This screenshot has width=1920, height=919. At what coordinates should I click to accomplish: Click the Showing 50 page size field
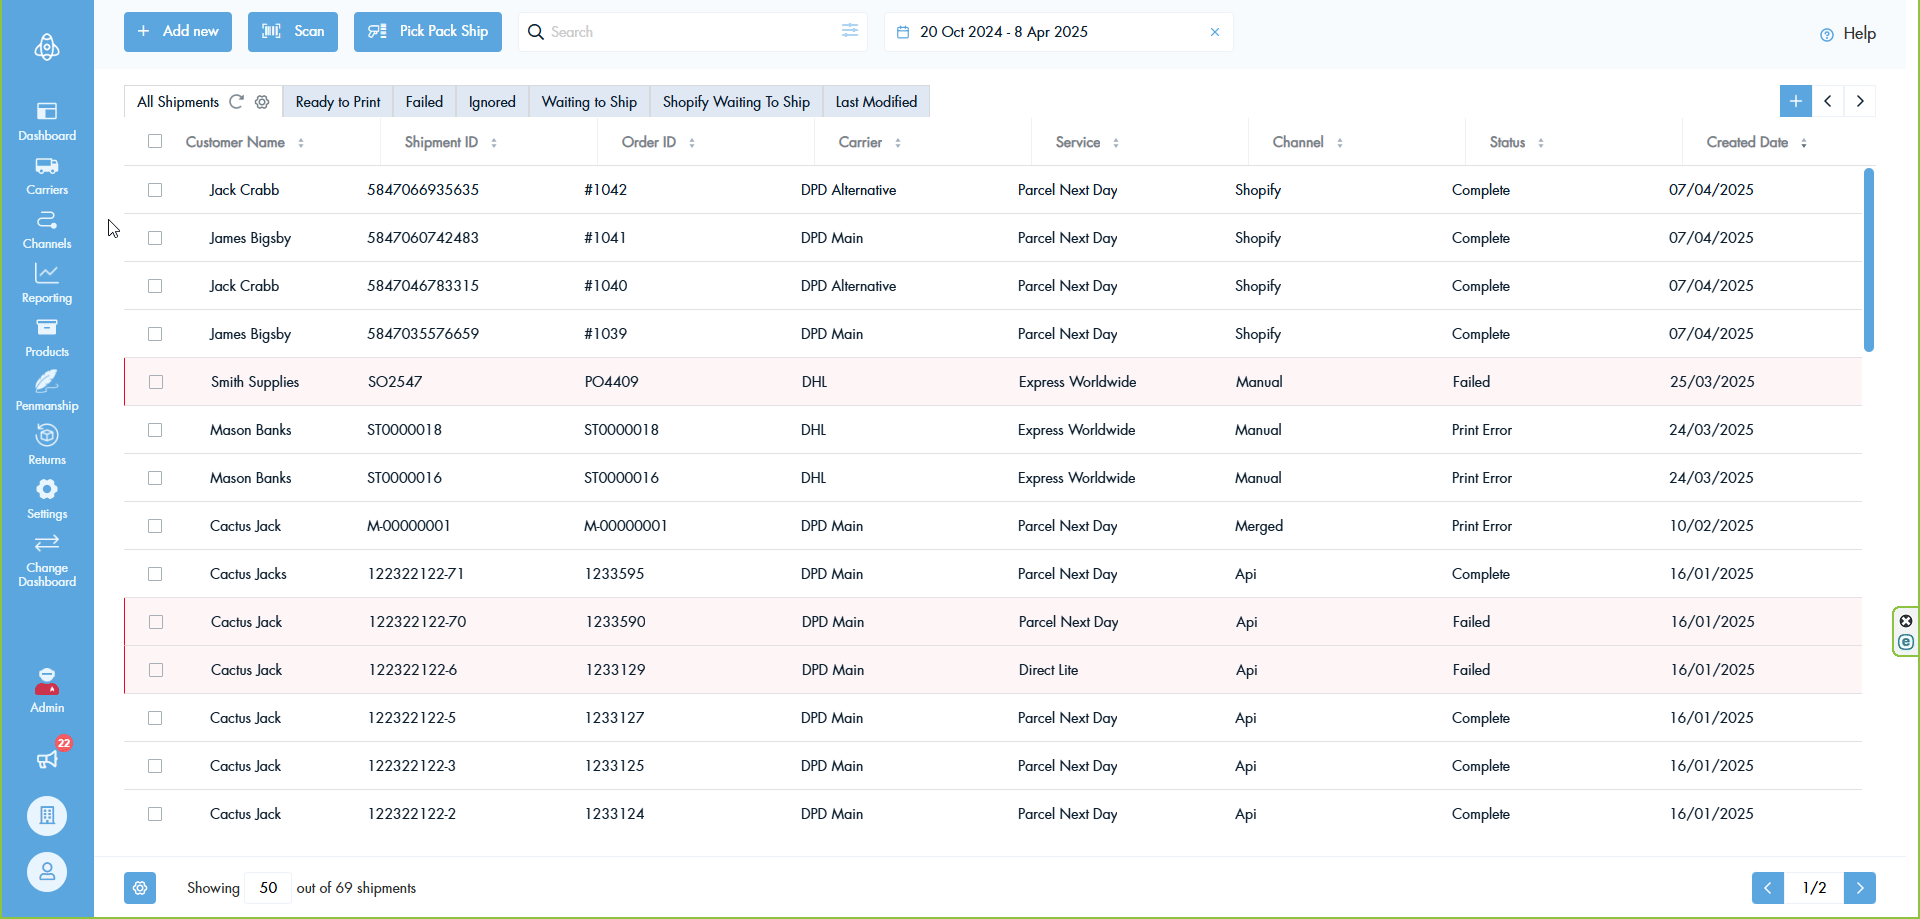tap(268, 888)
